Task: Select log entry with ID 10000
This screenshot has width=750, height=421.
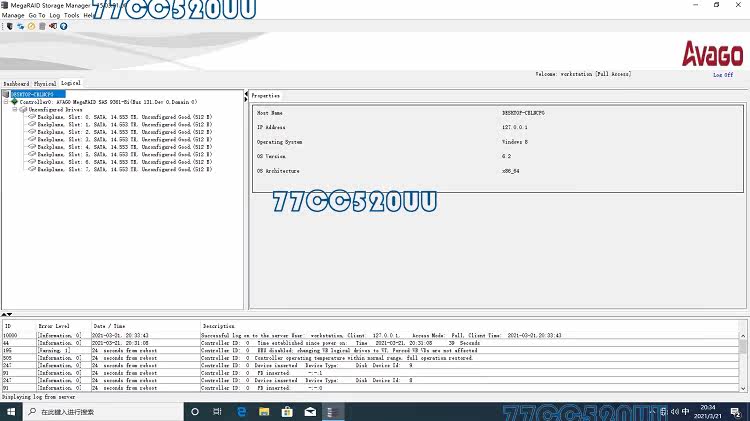Action: [x=371, y=335]
